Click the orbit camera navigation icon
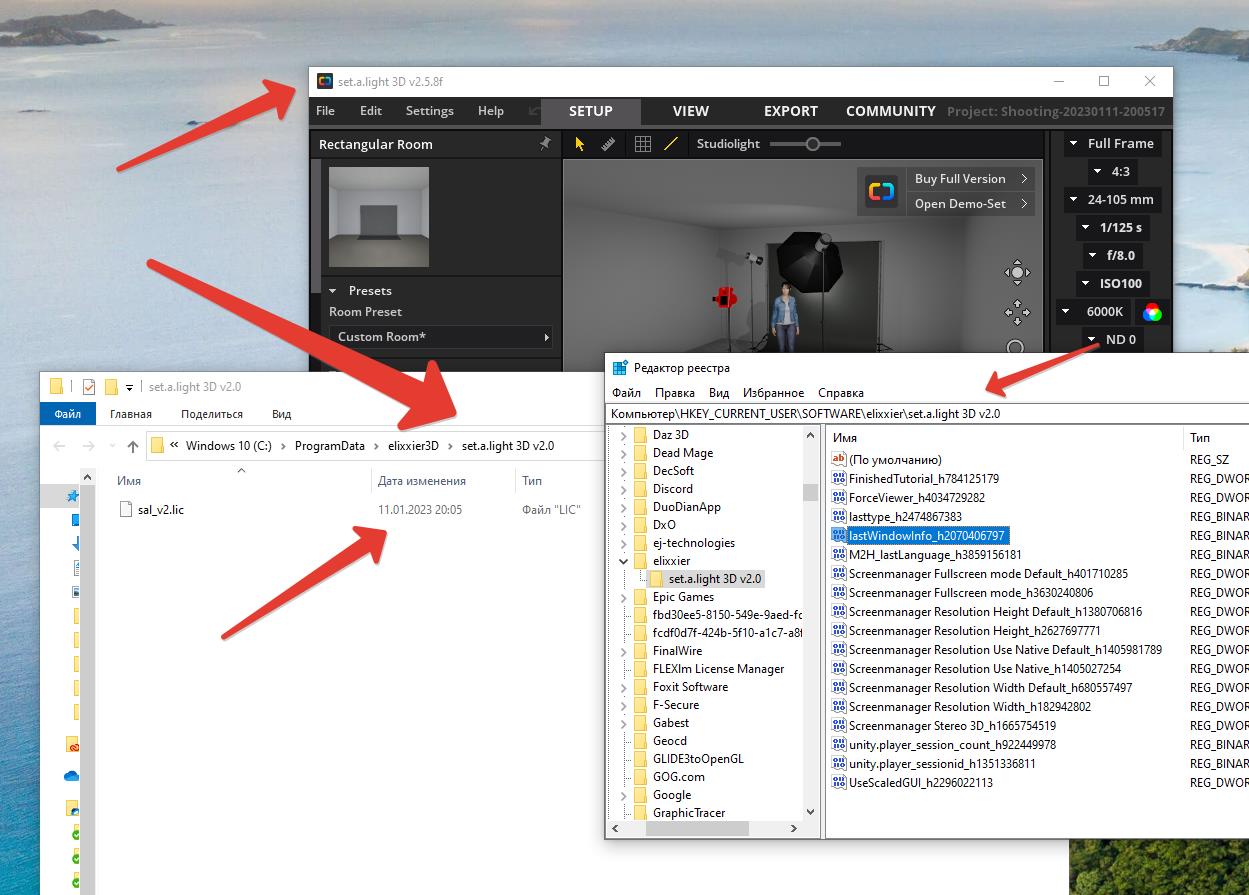1249x895 pixels. [1017, 272]
